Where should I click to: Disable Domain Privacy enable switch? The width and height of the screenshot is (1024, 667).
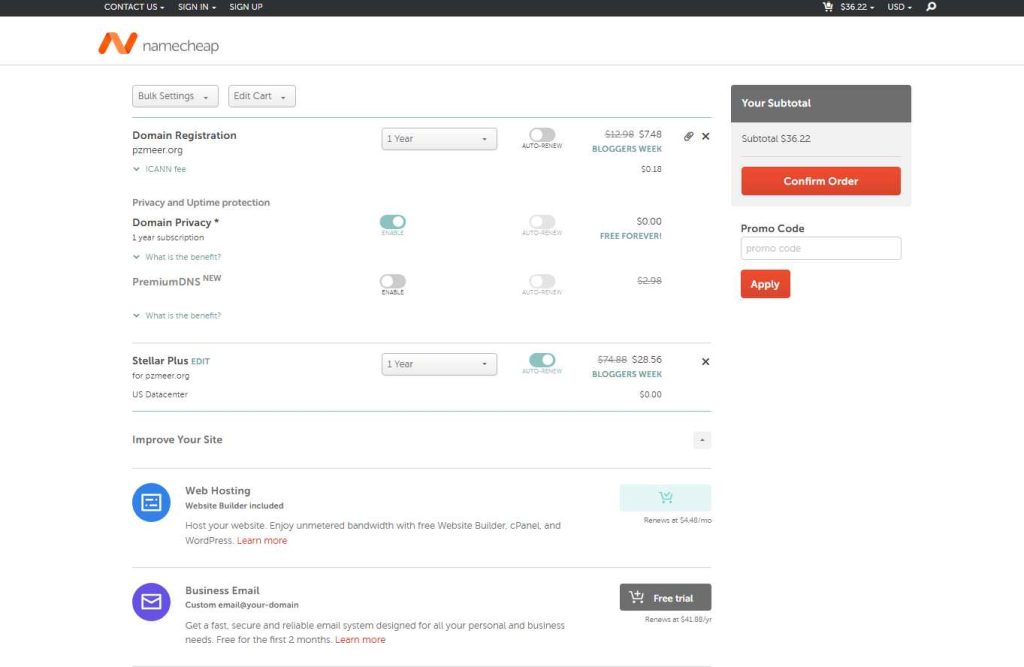(393, 222)
